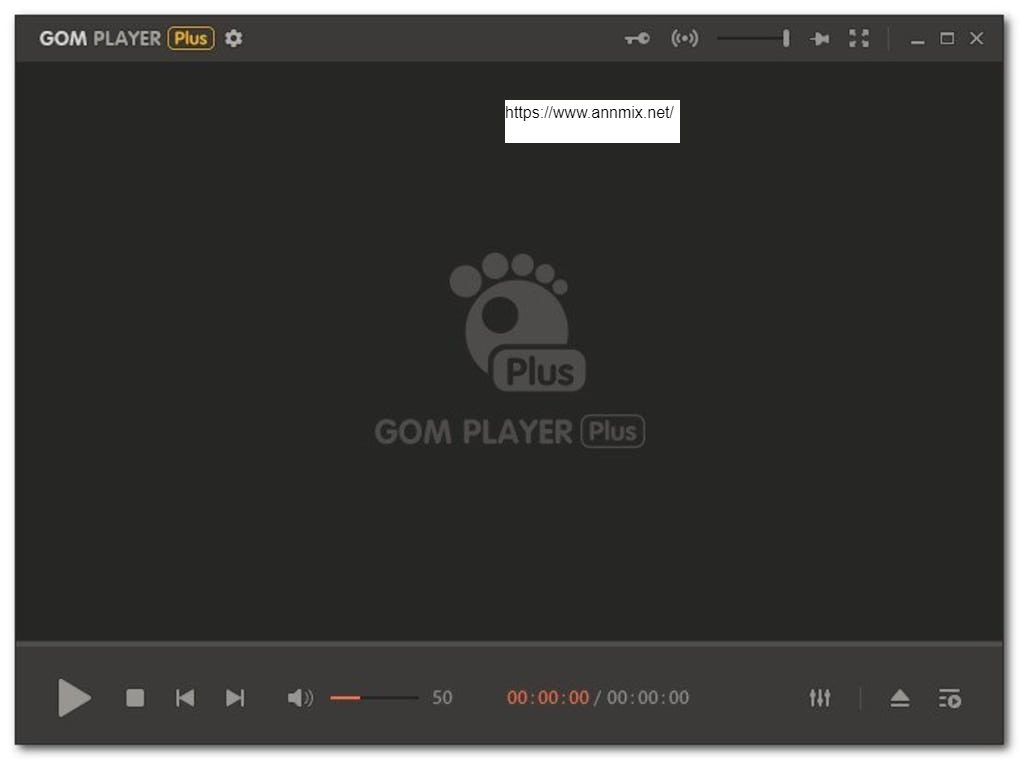Close the GOM Player window
Image resolution: width=1020 pixels, height=761 pixels.
tap(976, 38)
